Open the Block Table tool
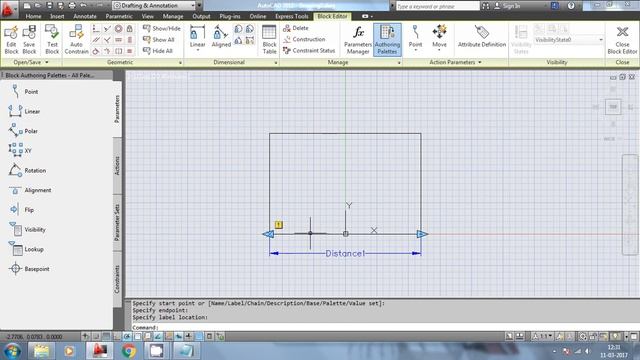This screenshot has width=640, height=360. coord(269,39)
